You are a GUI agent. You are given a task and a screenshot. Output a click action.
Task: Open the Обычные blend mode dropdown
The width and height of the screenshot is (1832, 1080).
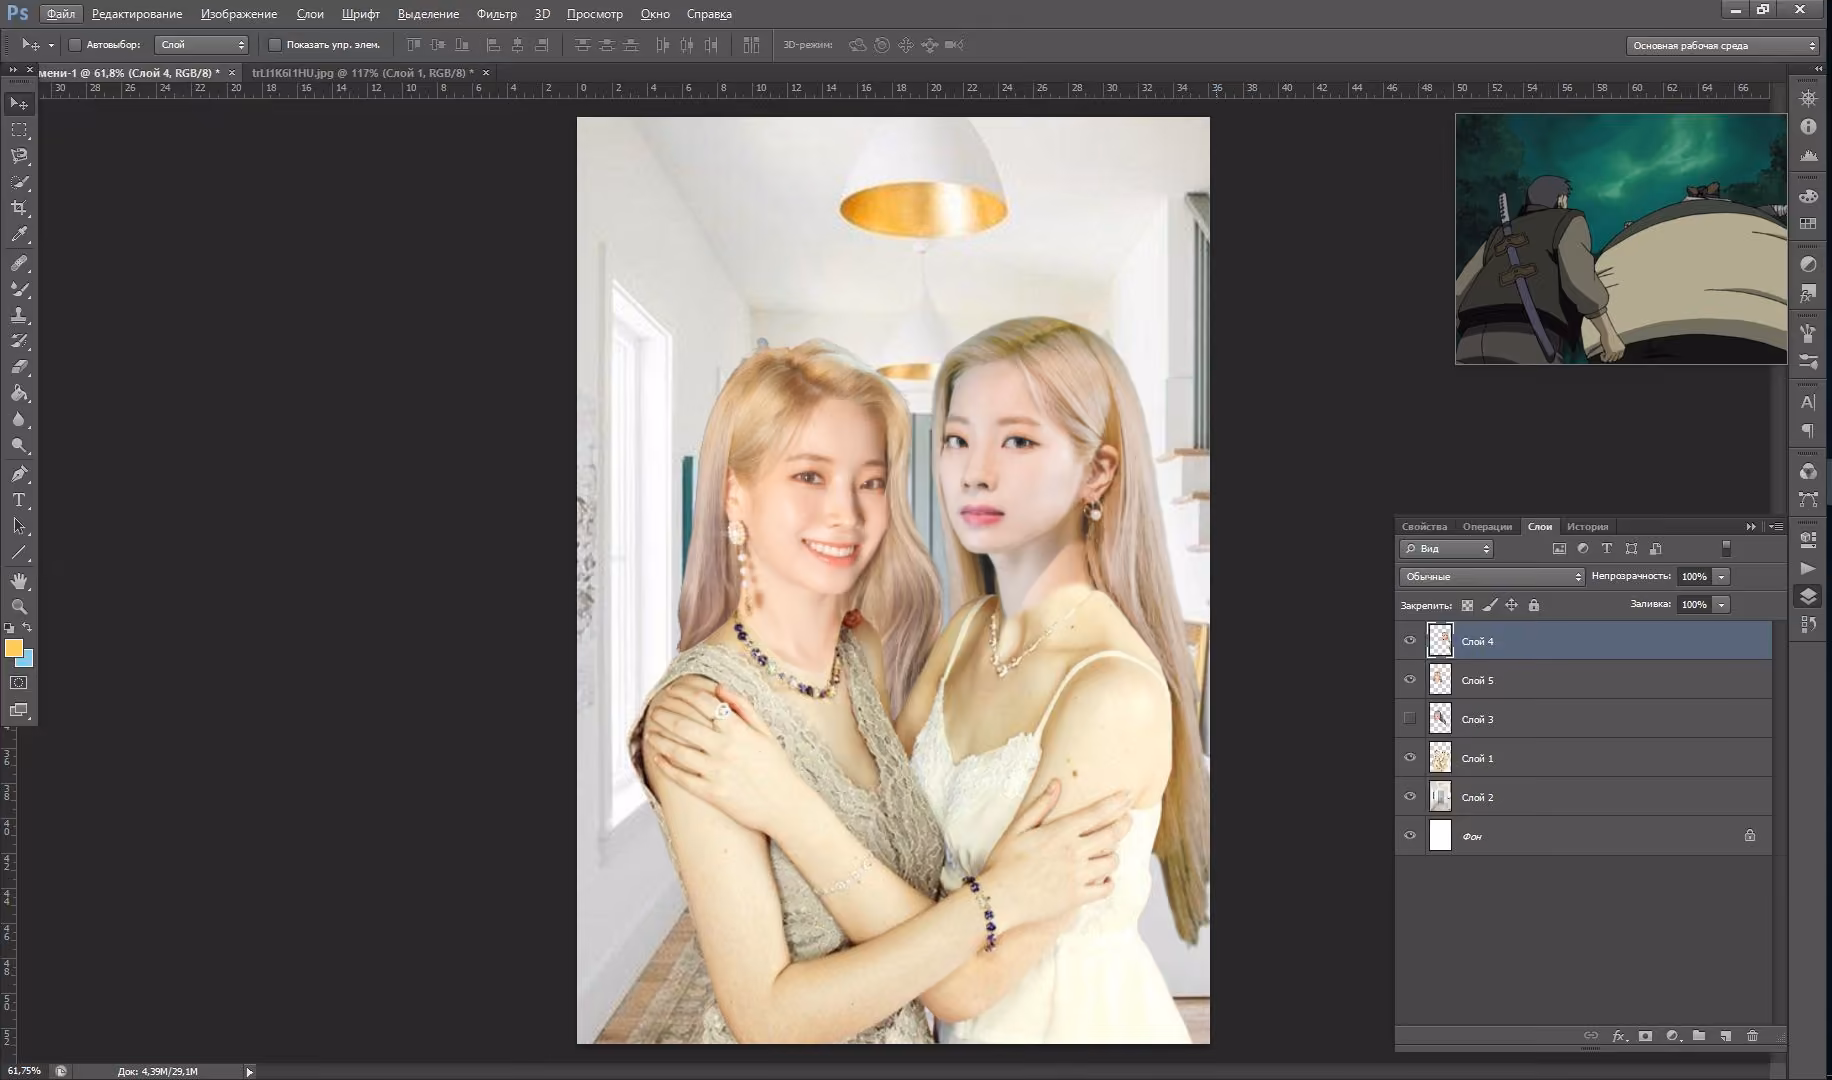(1491, 577)
